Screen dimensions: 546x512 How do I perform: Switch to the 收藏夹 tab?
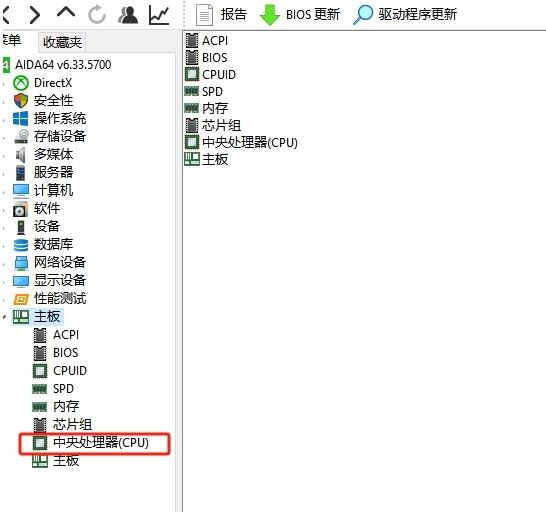(x=62, y=42)
